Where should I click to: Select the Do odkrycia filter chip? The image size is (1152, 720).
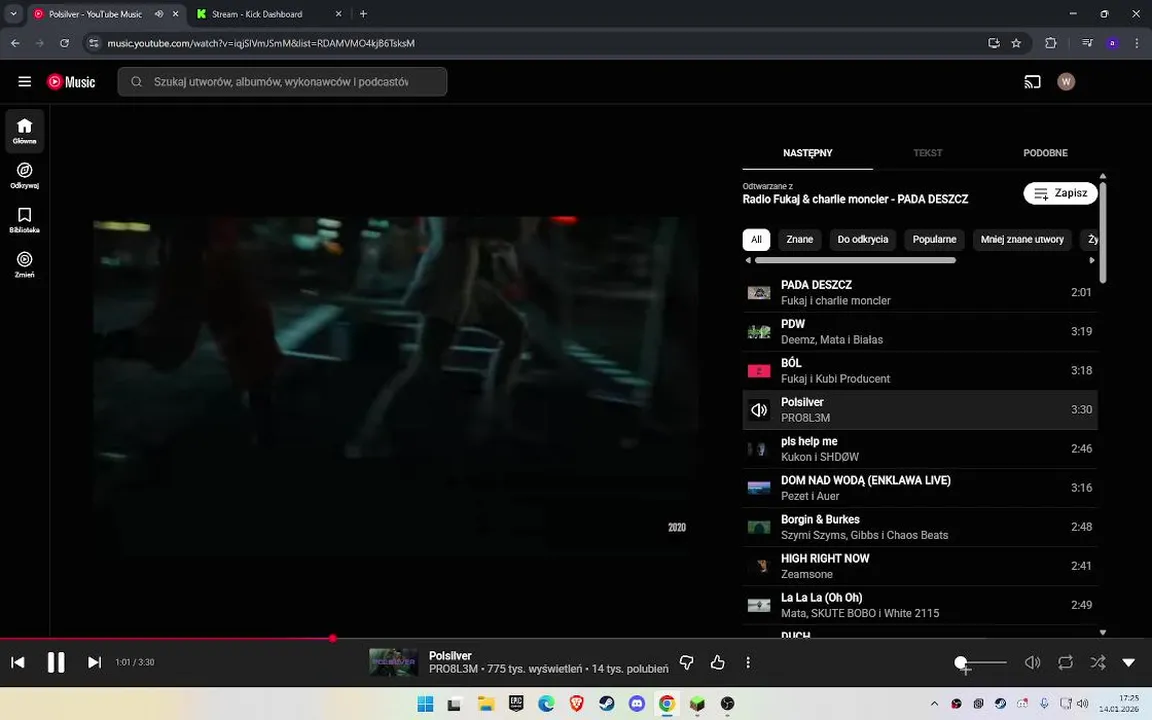point(863,240)
